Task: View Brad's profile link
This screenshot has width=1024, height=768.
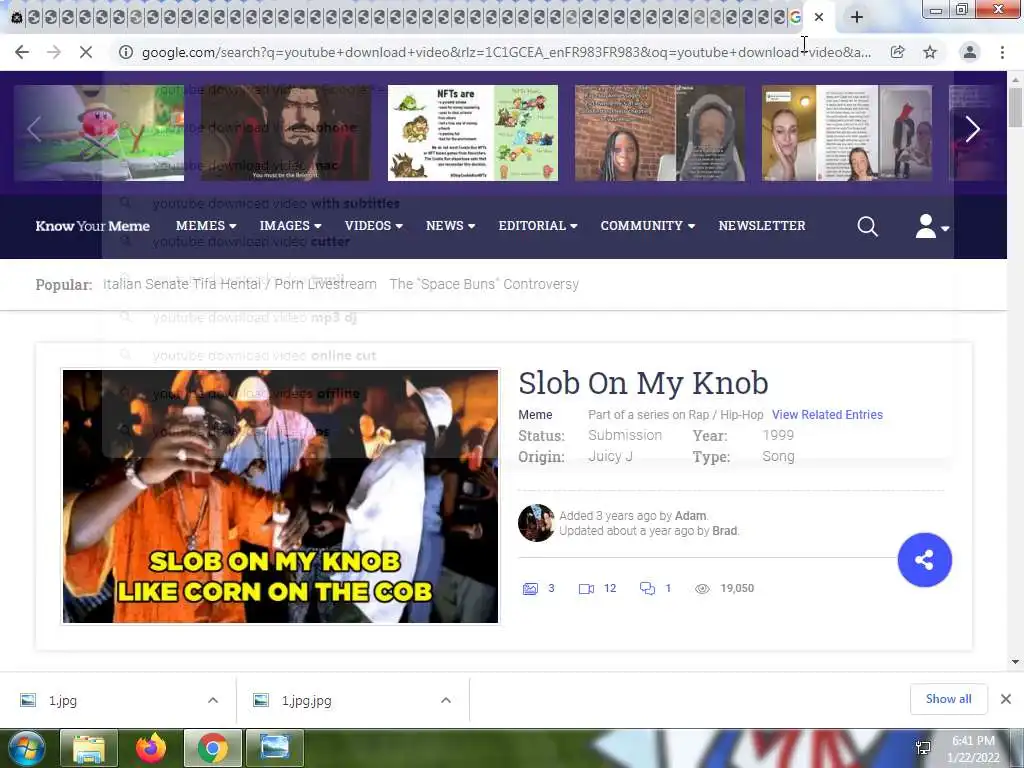Action: pos(724,531)
